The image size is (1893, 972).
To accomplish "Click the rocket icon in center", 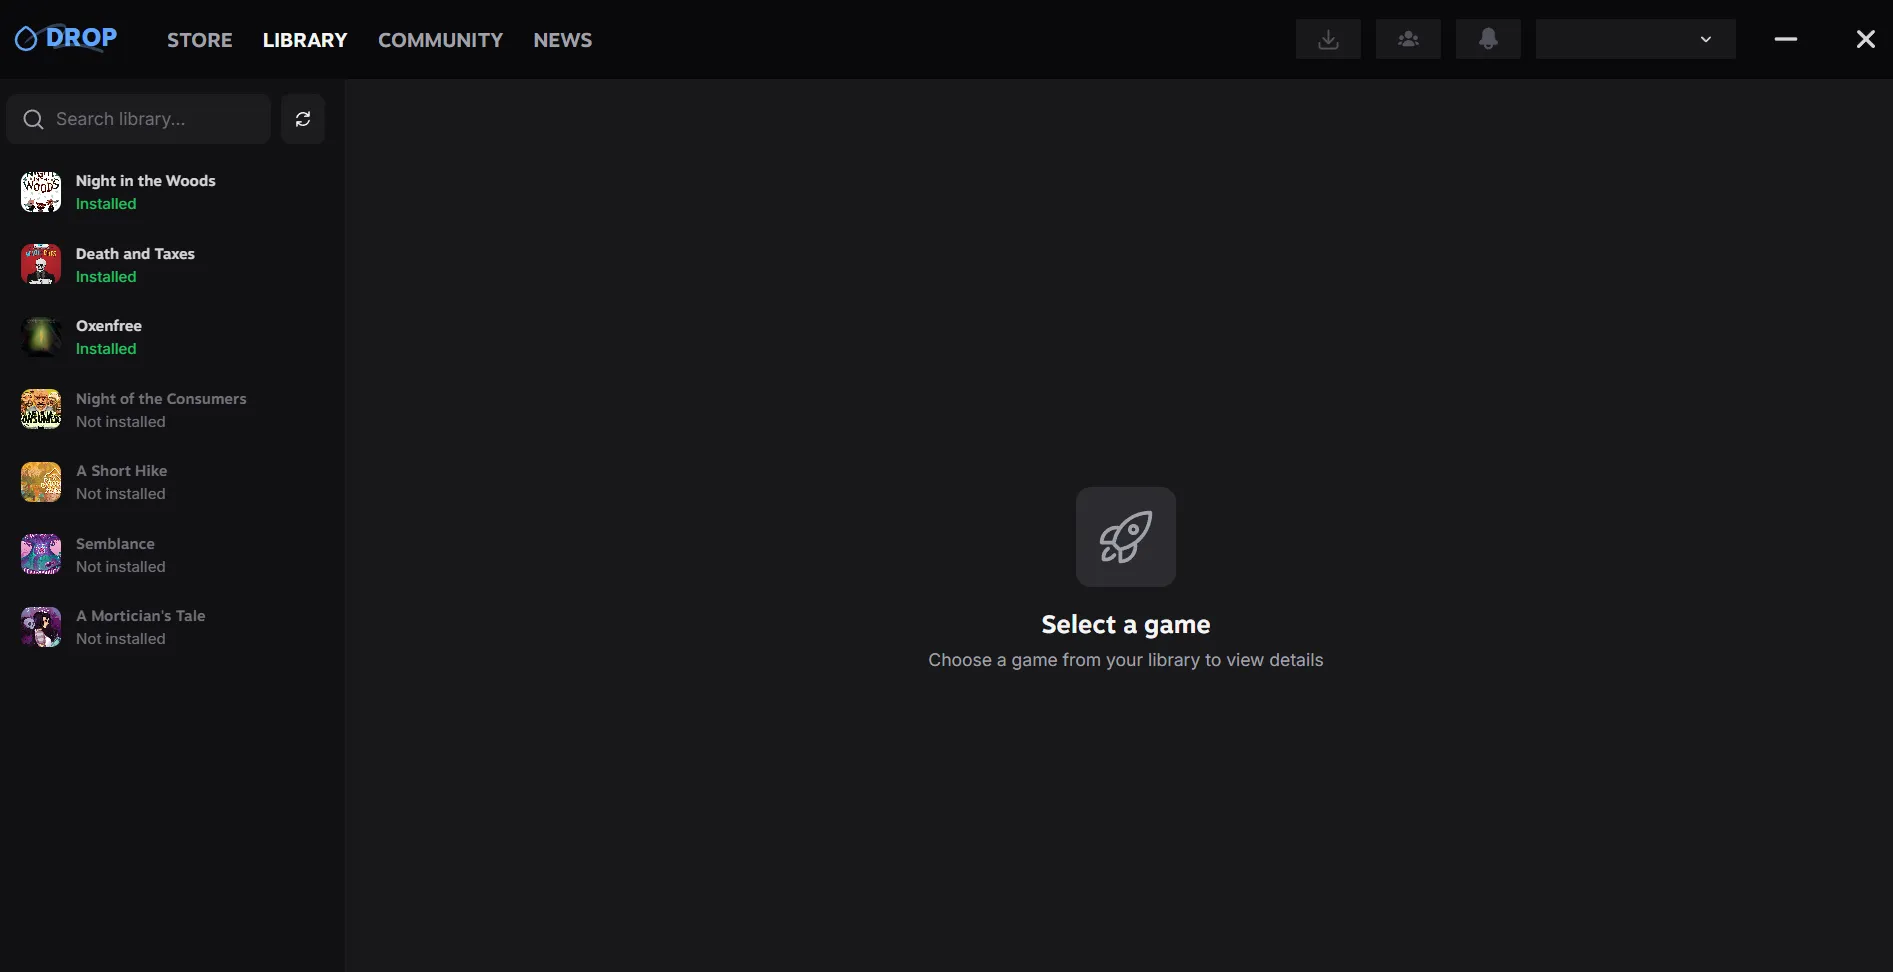I will [x=1125, y=537].
